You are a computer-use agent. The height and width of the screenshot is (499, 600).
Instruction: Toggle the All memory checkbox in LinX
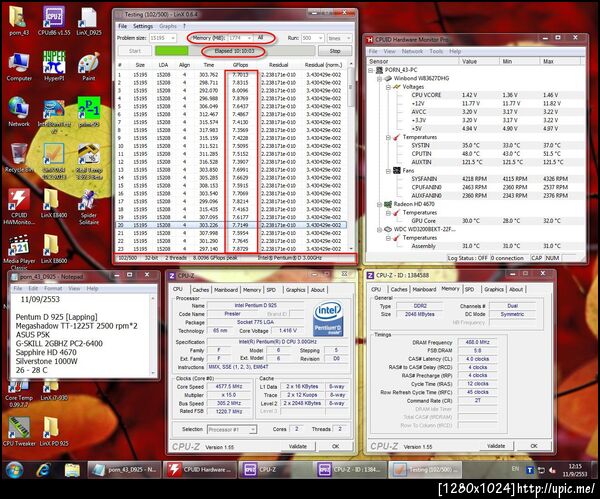coord(260,38)
